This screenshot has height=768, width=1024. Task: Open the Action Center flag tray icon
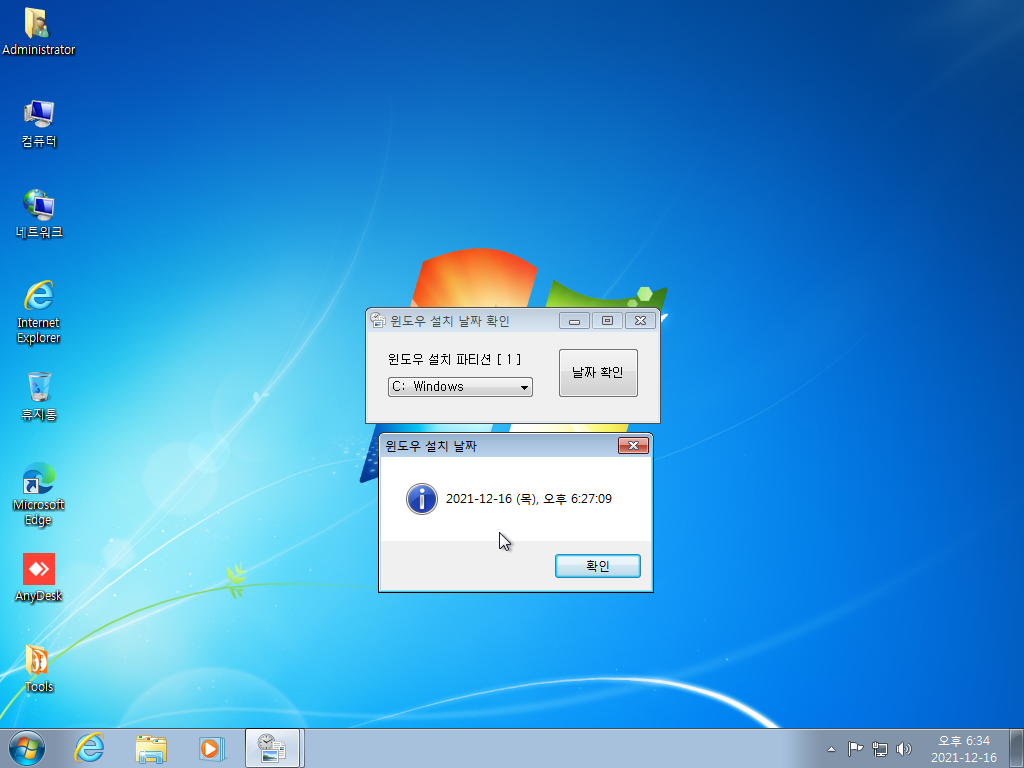[855, 749]
